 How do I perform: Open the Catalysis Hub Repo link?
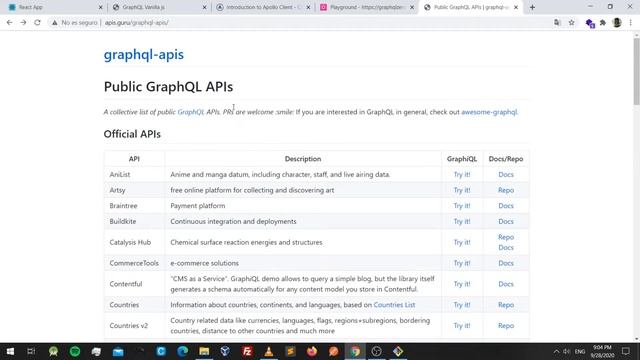tap(506, 237)
